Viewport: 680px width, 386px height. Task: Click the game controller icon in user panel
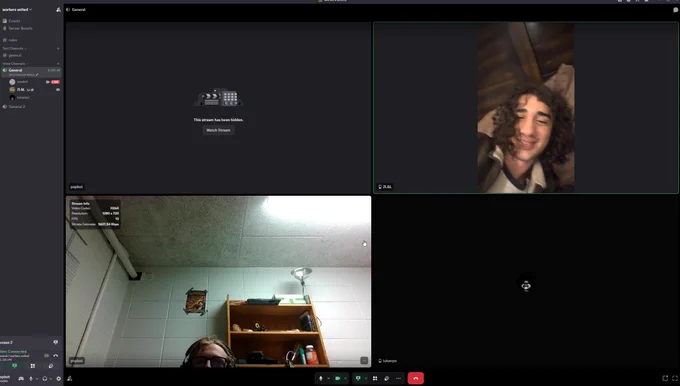[21, 379]
